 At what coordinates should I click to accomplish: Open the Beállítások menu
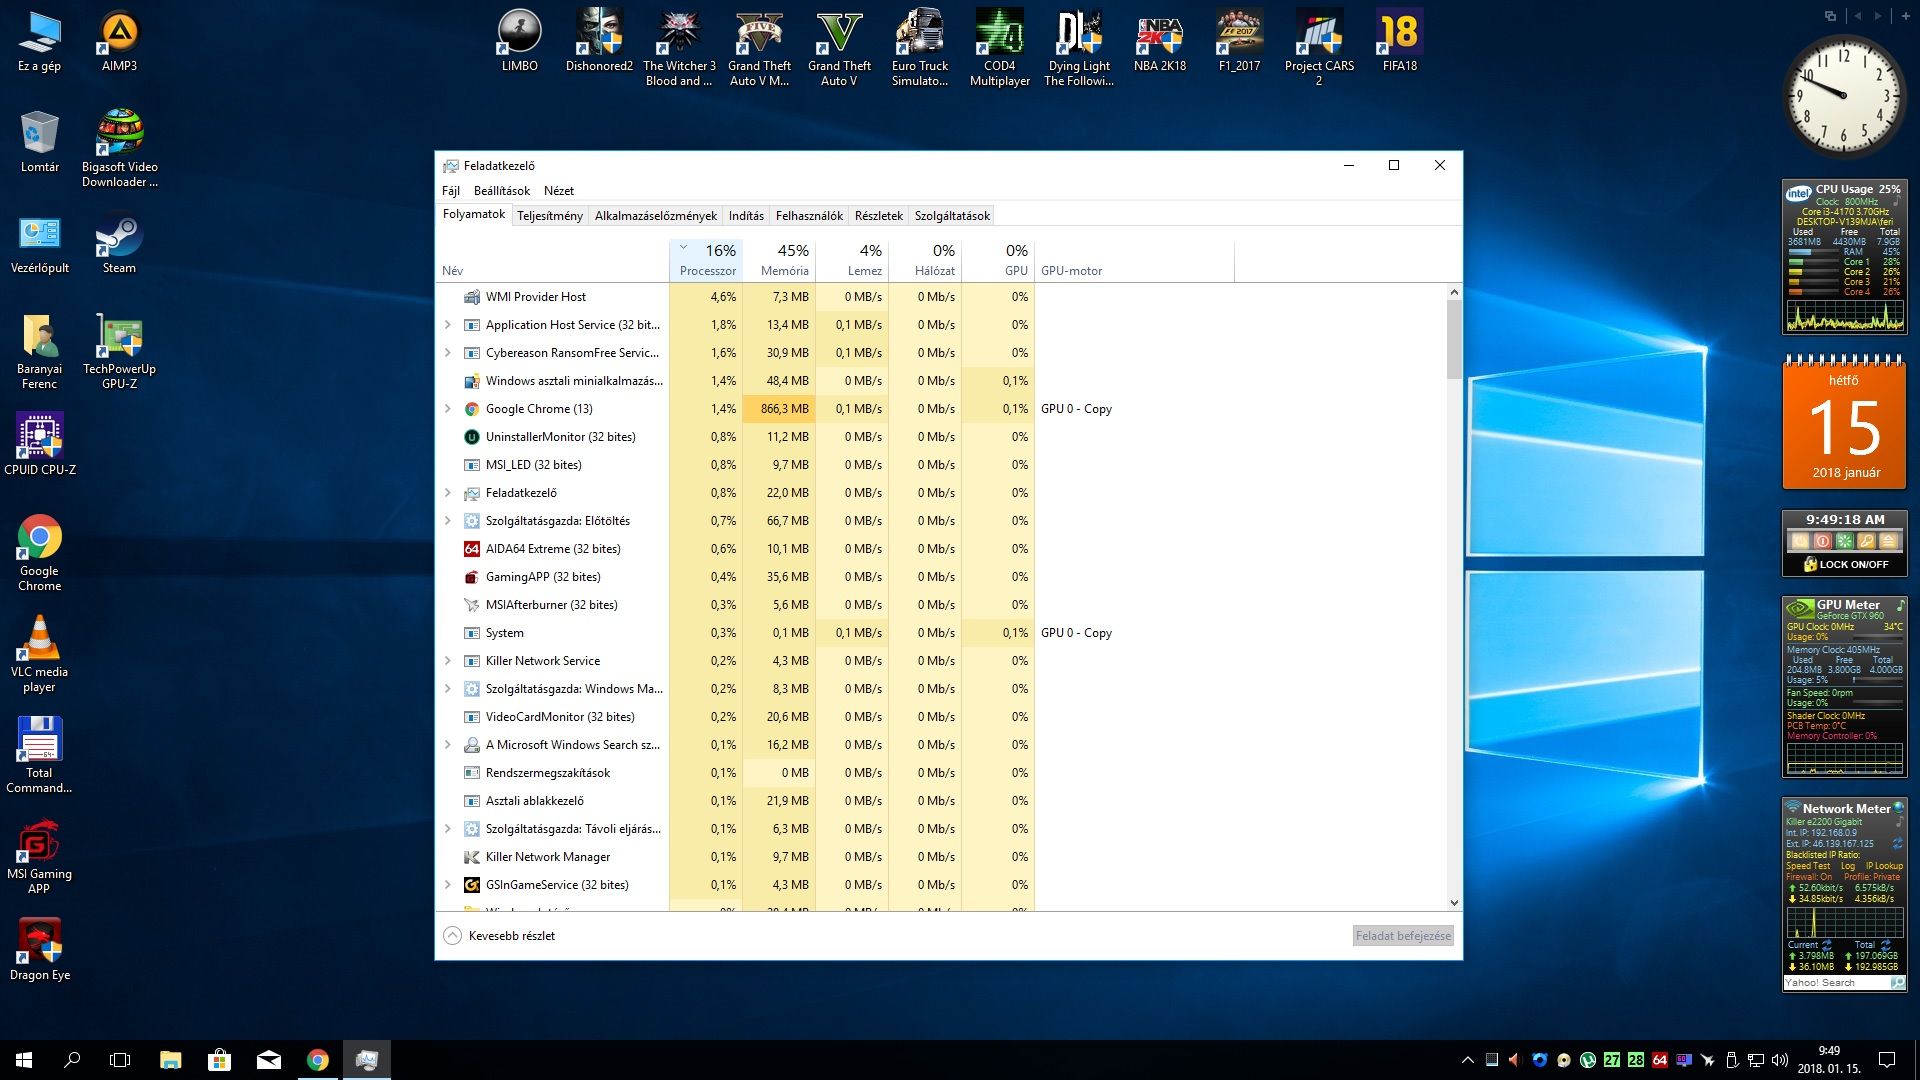click(x=501, y=191)
